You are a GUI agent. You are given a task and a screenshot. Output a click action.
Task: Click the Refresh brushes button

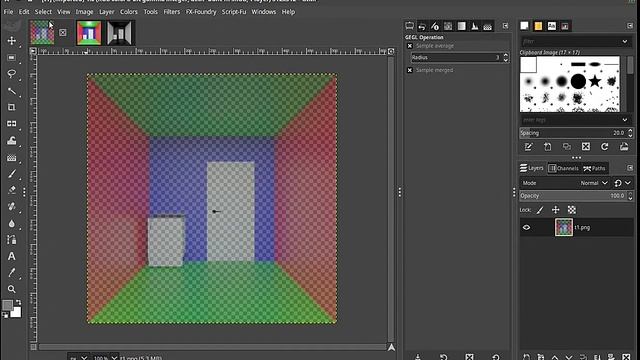604,147
